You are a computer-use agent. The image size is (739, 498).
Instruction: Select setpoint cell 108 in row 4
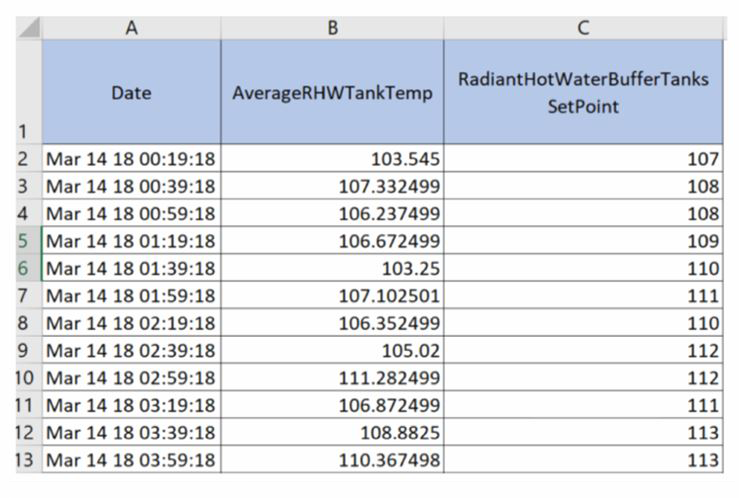pyautogui.click(x=583, y=213)
